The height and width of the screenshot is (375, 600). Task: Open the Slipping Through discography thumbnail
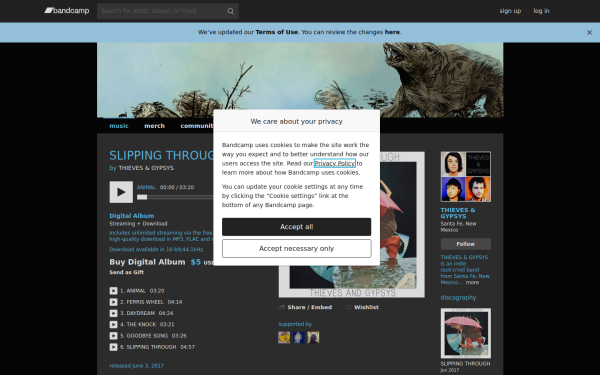[465, 333]
